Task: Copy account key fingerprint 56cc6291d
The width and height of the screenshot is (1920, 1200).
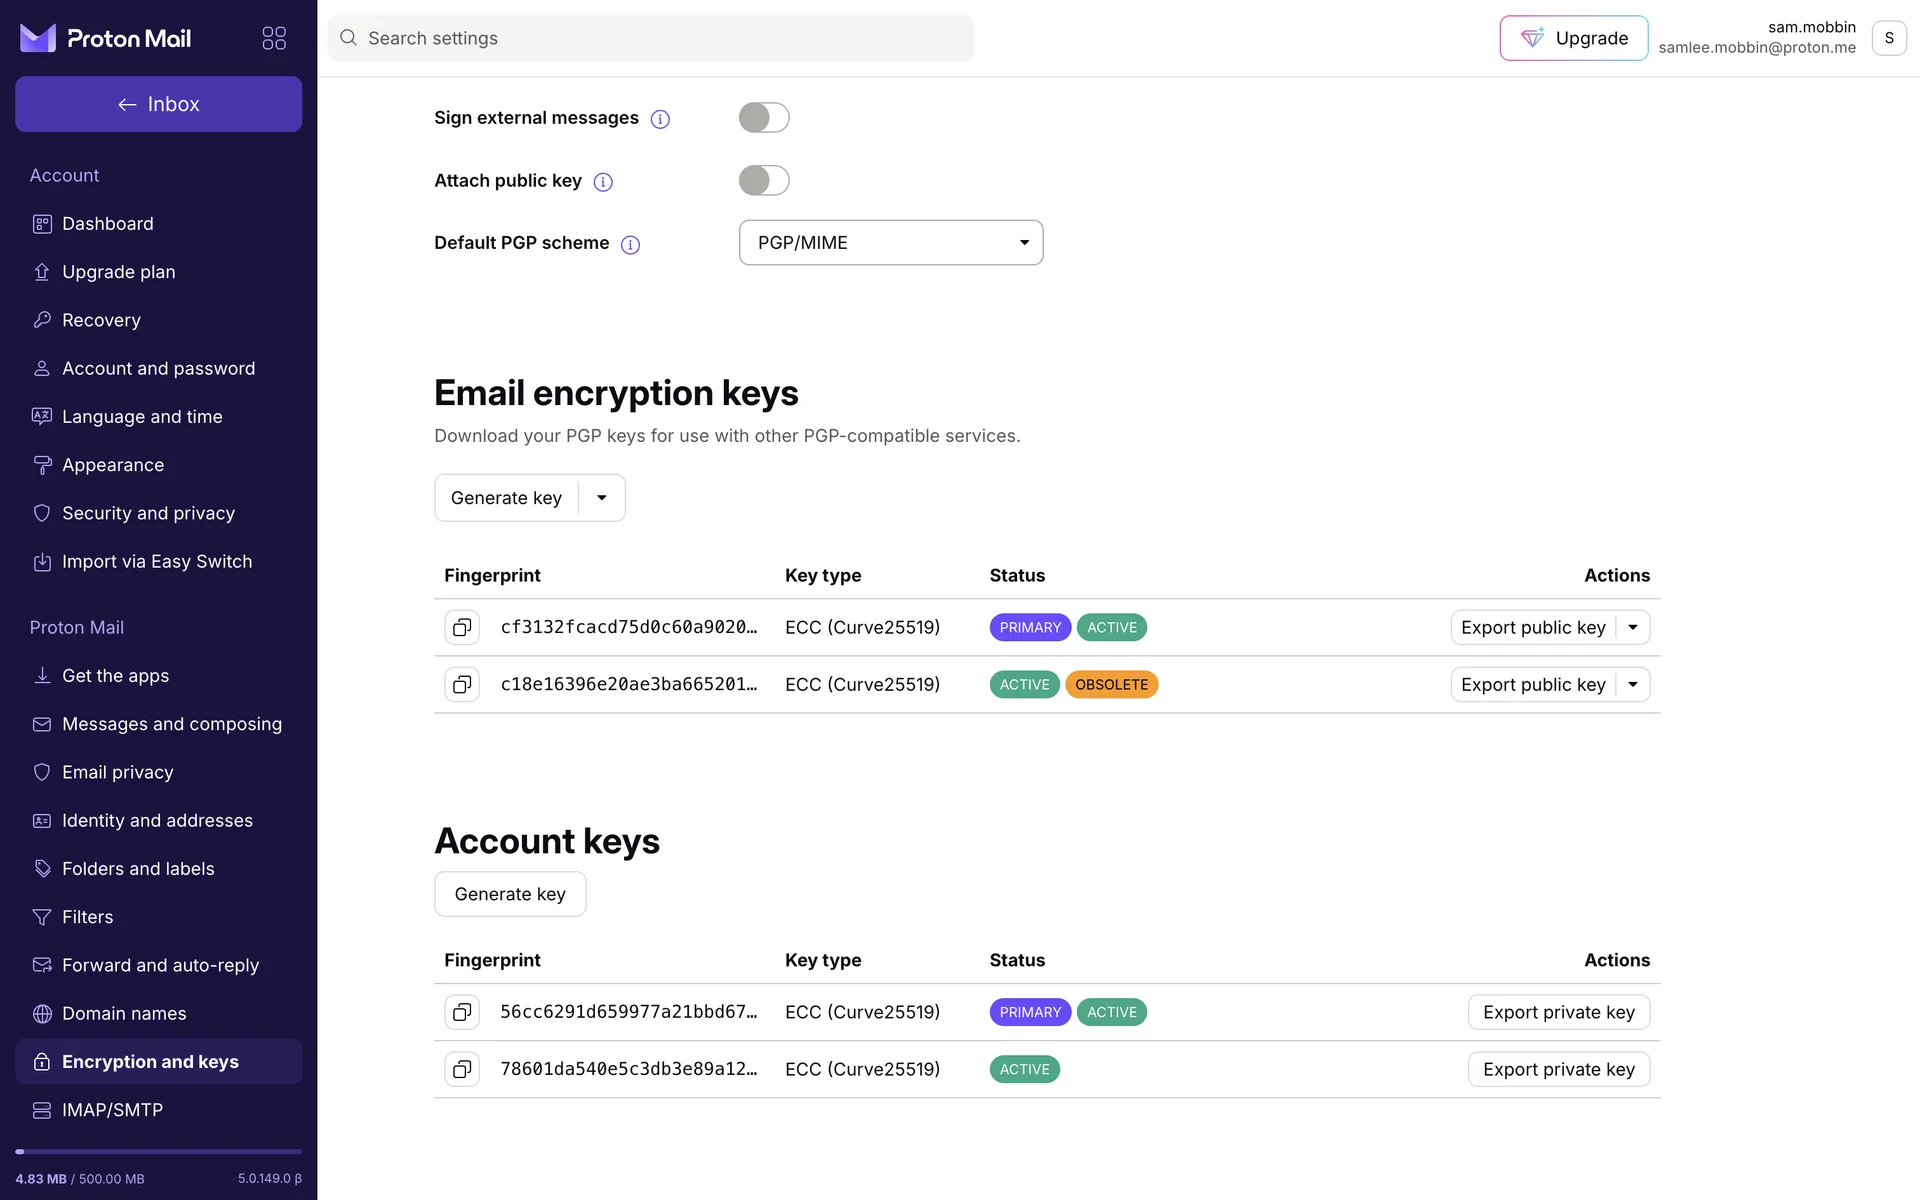Action: [x=462, y=1012]
